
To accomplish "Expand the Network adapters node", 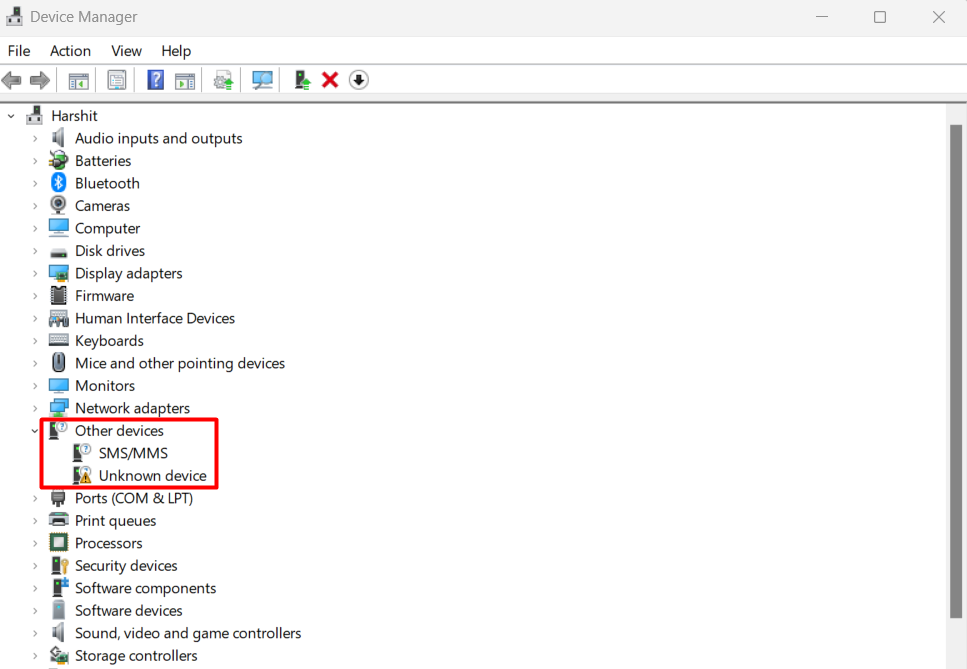I will pyautogui.click(x=35, y=408).
